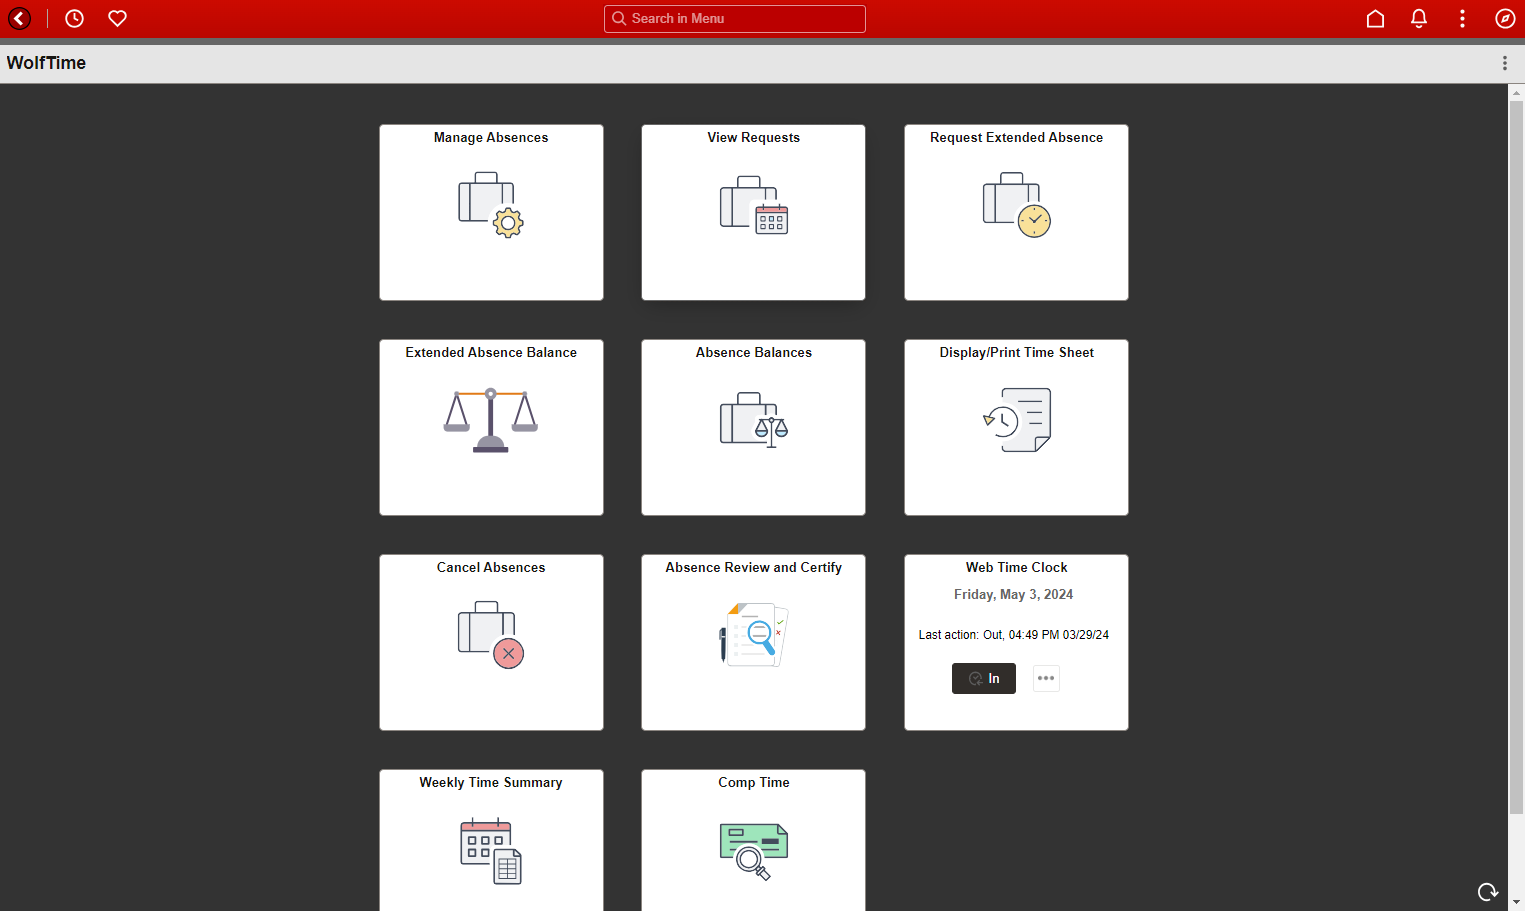Click Request Extended Absence title

pos(1017,138)
